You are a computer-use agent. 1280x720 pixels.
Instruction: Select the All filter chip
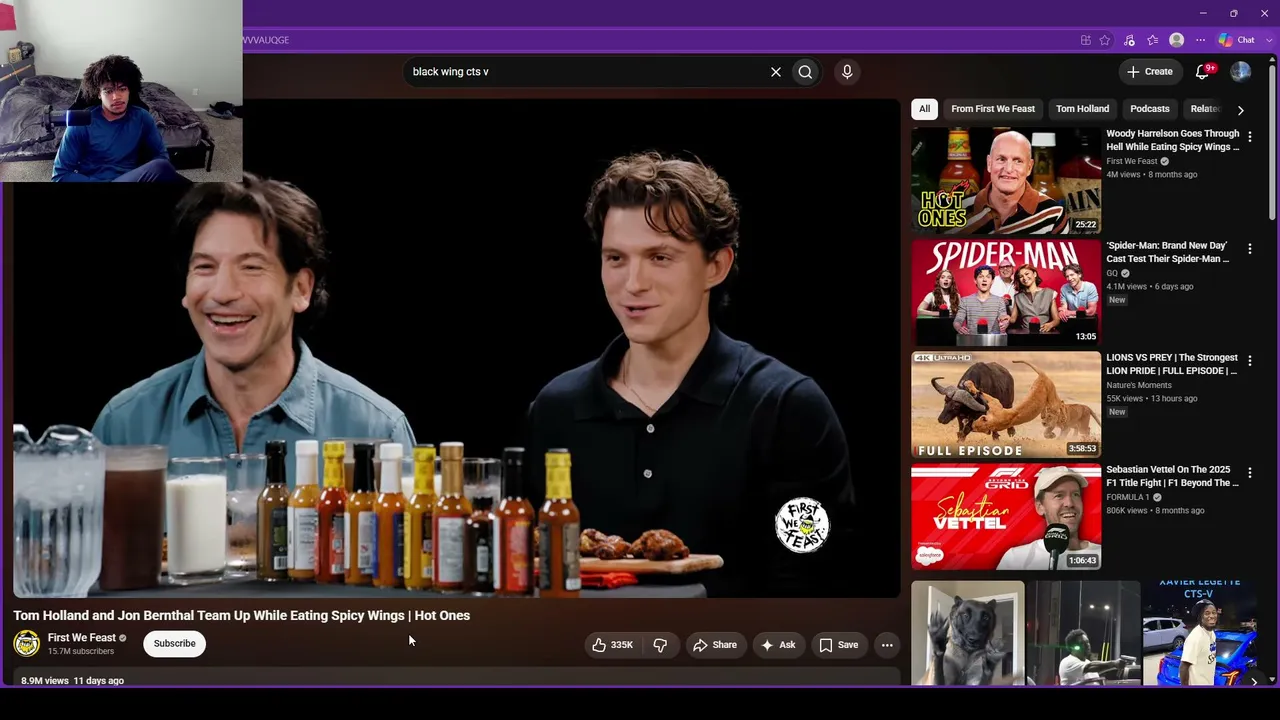925,109
